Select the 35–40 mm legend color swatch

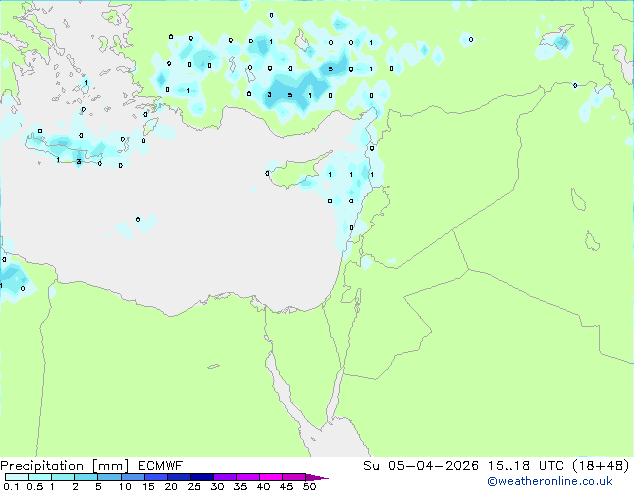pos(248,477)
